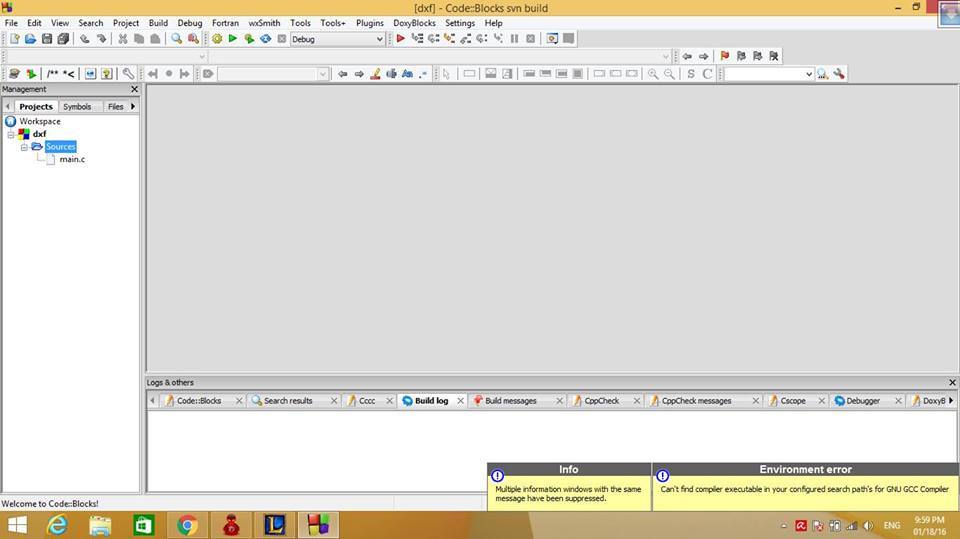Open the Plugins menu
Viewport: 960px width, 539px height.
[x=370, y=23]
